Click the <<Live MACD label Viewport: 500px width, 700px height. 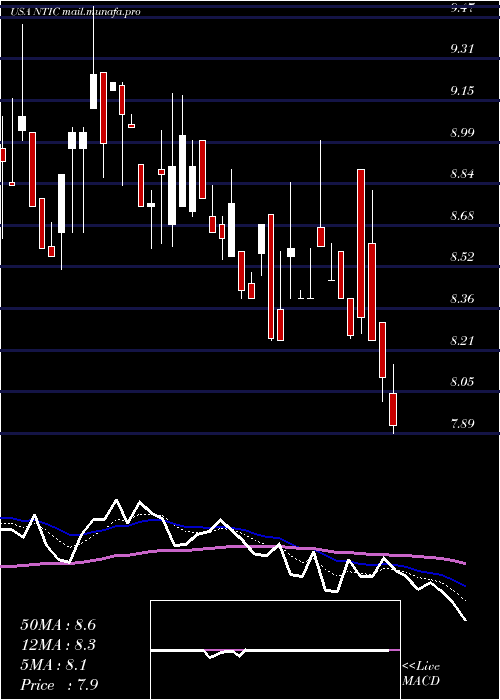point(421,674)
